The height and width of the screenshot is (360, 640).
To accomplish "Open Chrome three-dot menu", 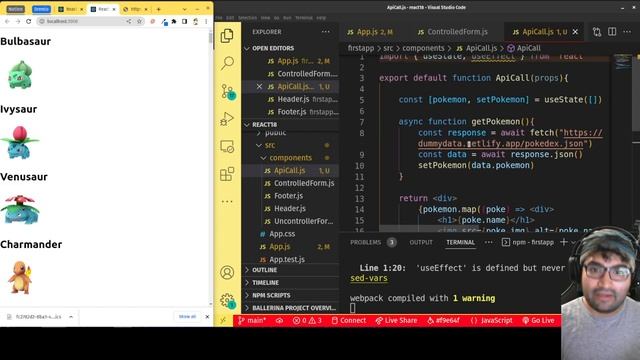I will tap(206, 21).
